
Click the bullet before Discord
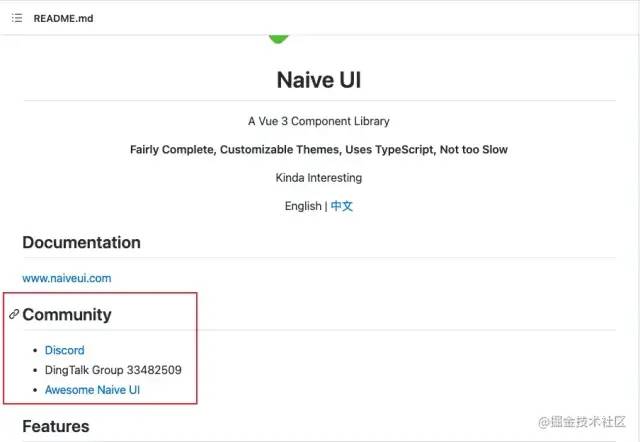pyautogui.click(x=34, y=351)
